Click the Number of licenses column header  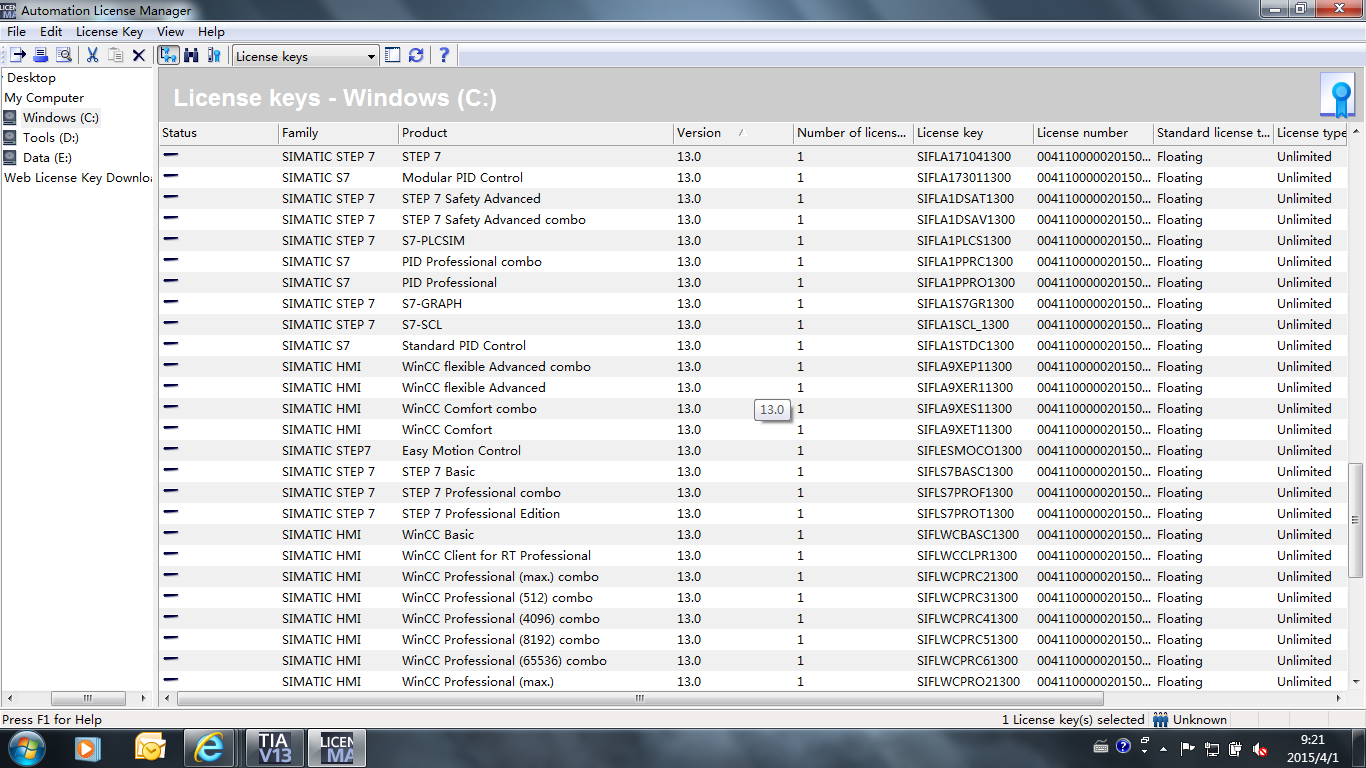point(853,133)
